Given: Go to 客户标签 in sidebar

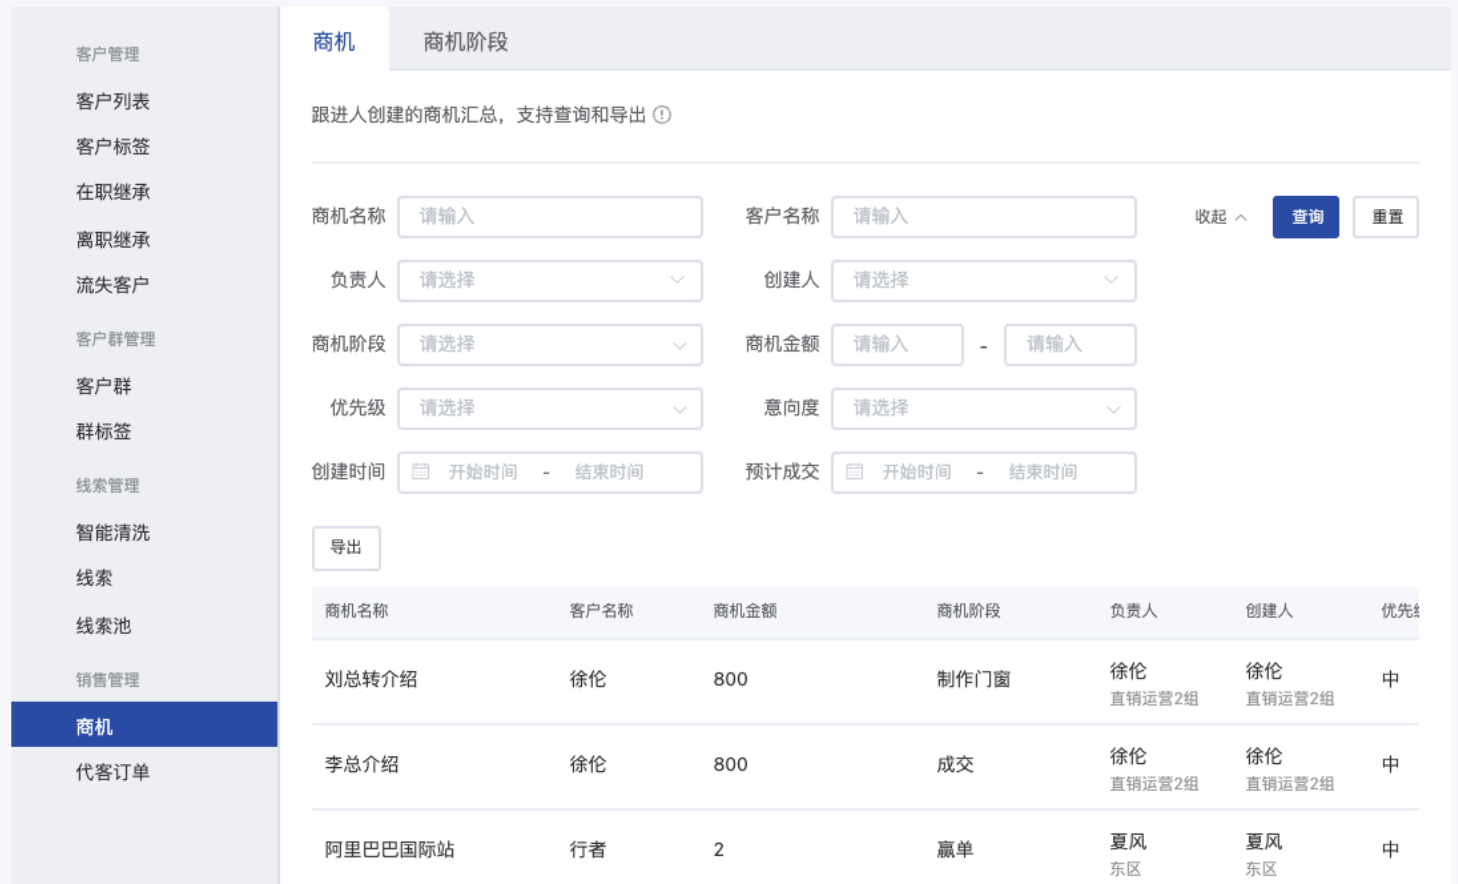Looking at the screenshot, I should 113,147.
